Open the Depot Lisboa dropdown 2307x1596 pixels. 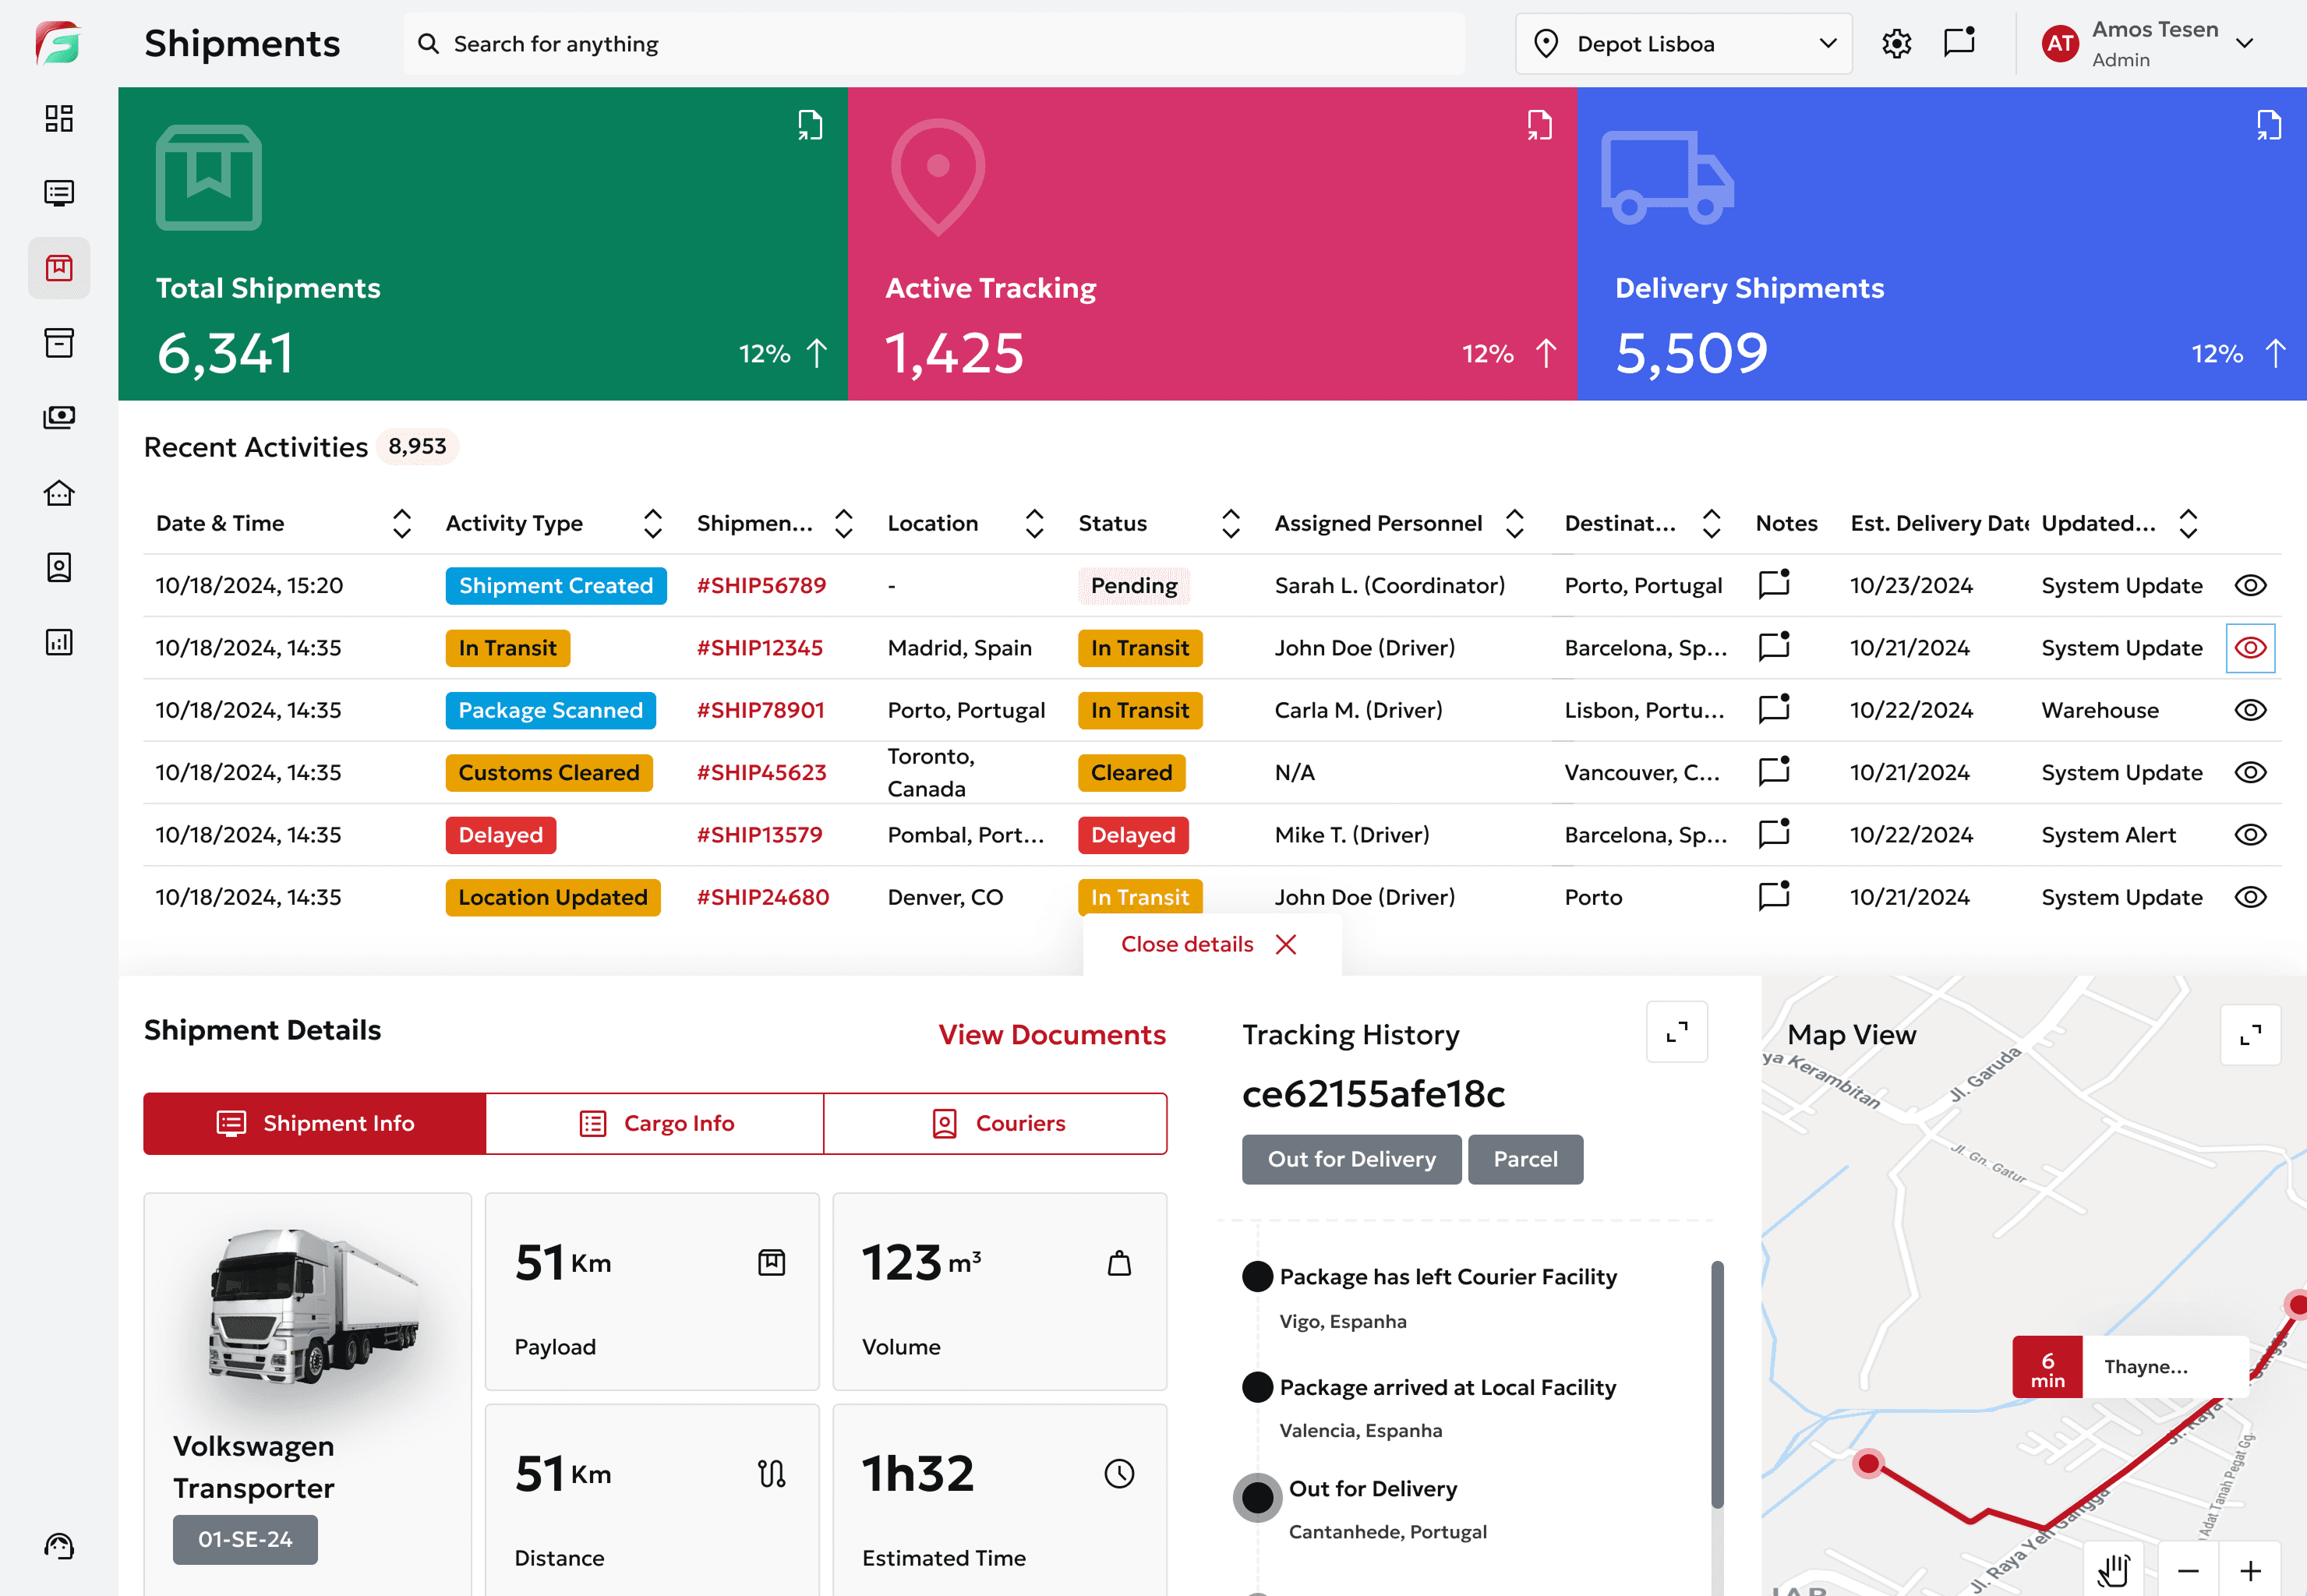click(x=1684, y=44)
